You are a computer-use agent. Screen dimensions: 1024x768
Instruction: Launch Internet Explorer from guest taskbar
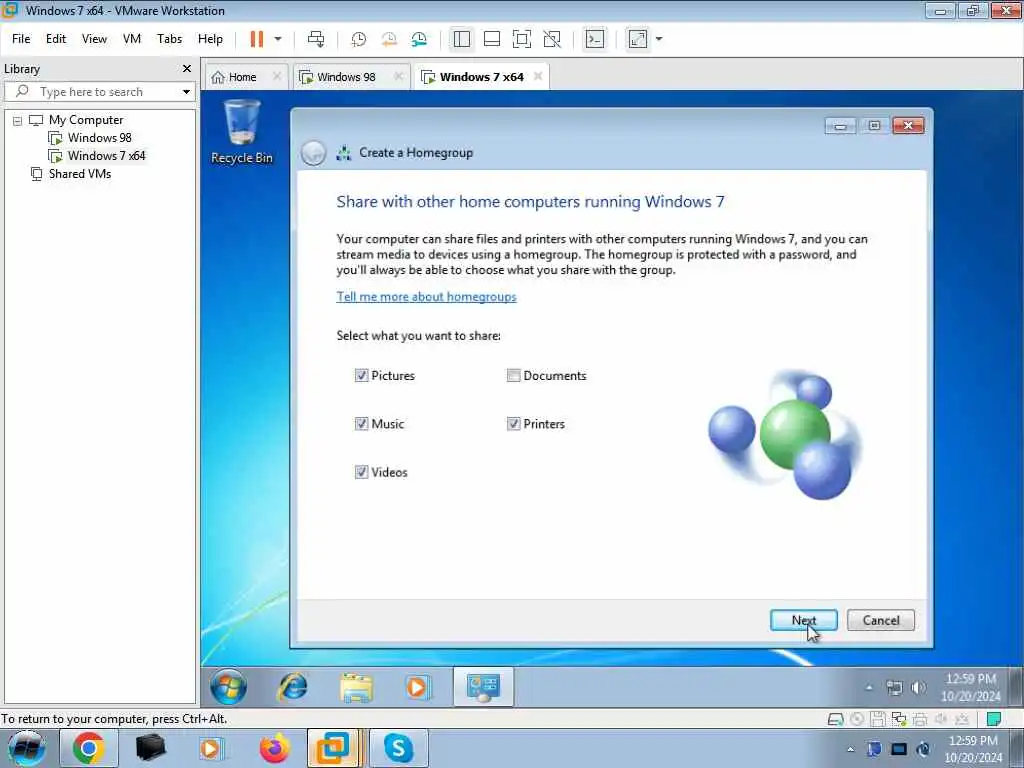(293, 687)
